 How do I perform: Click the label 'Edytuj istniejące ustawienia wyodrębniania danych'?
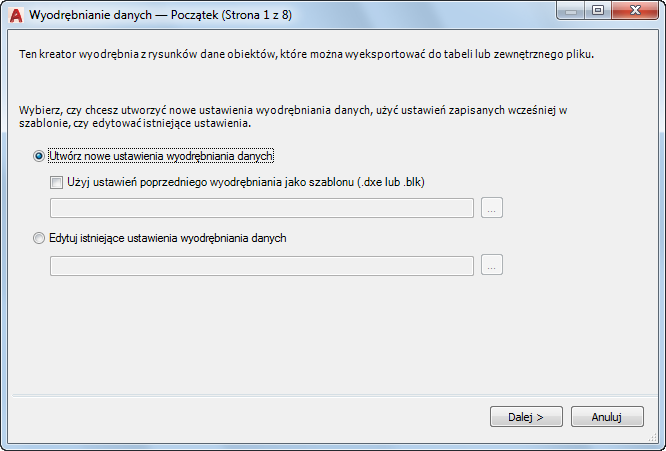click(168, 238)
